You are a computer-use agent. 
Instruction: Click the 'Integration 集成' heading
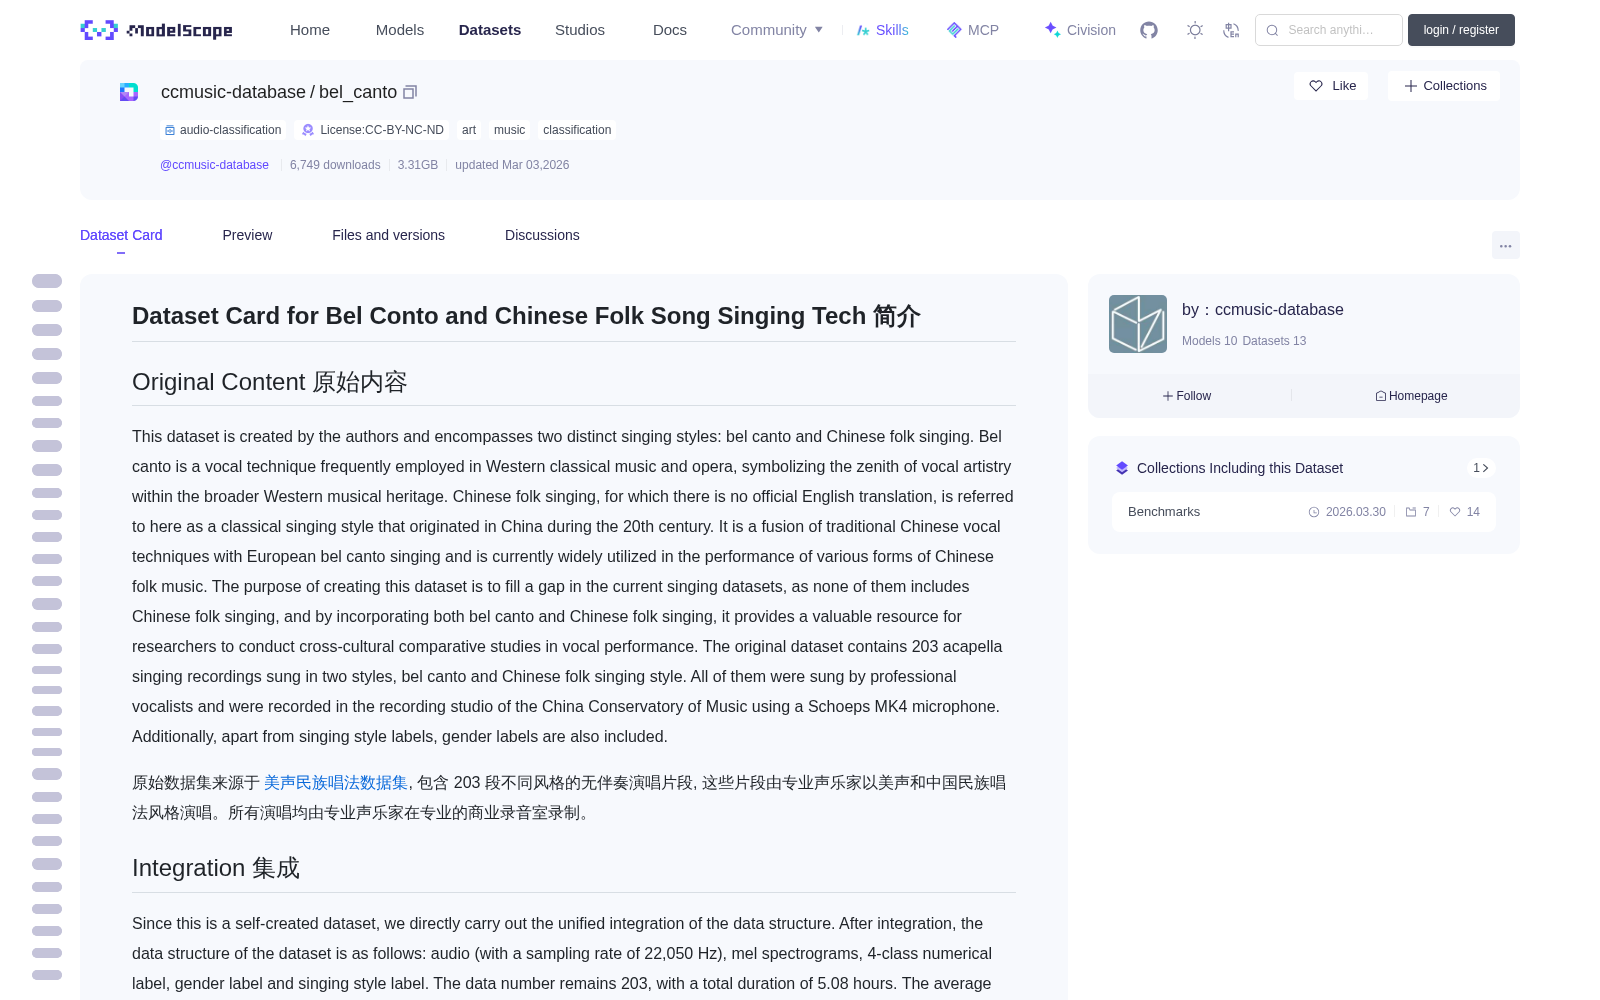(216, 868)
